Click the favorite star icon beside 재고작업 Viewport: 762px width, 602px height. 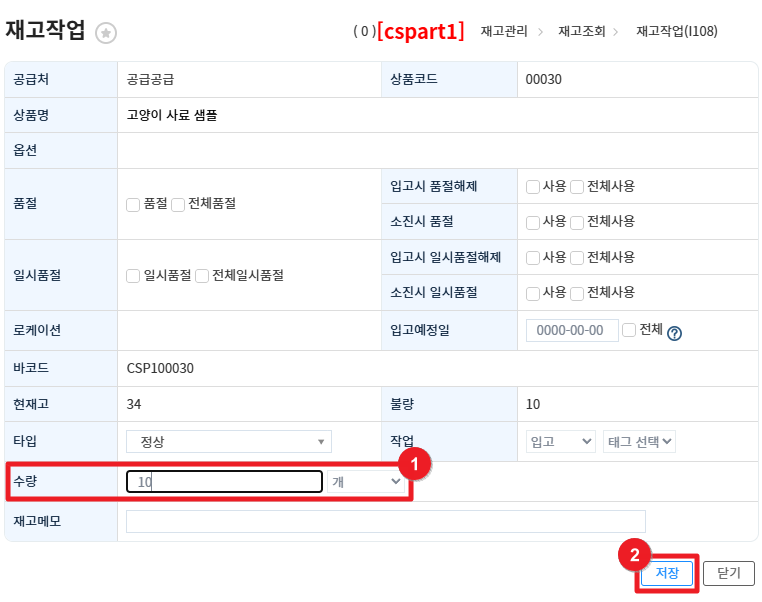(106, 33)
